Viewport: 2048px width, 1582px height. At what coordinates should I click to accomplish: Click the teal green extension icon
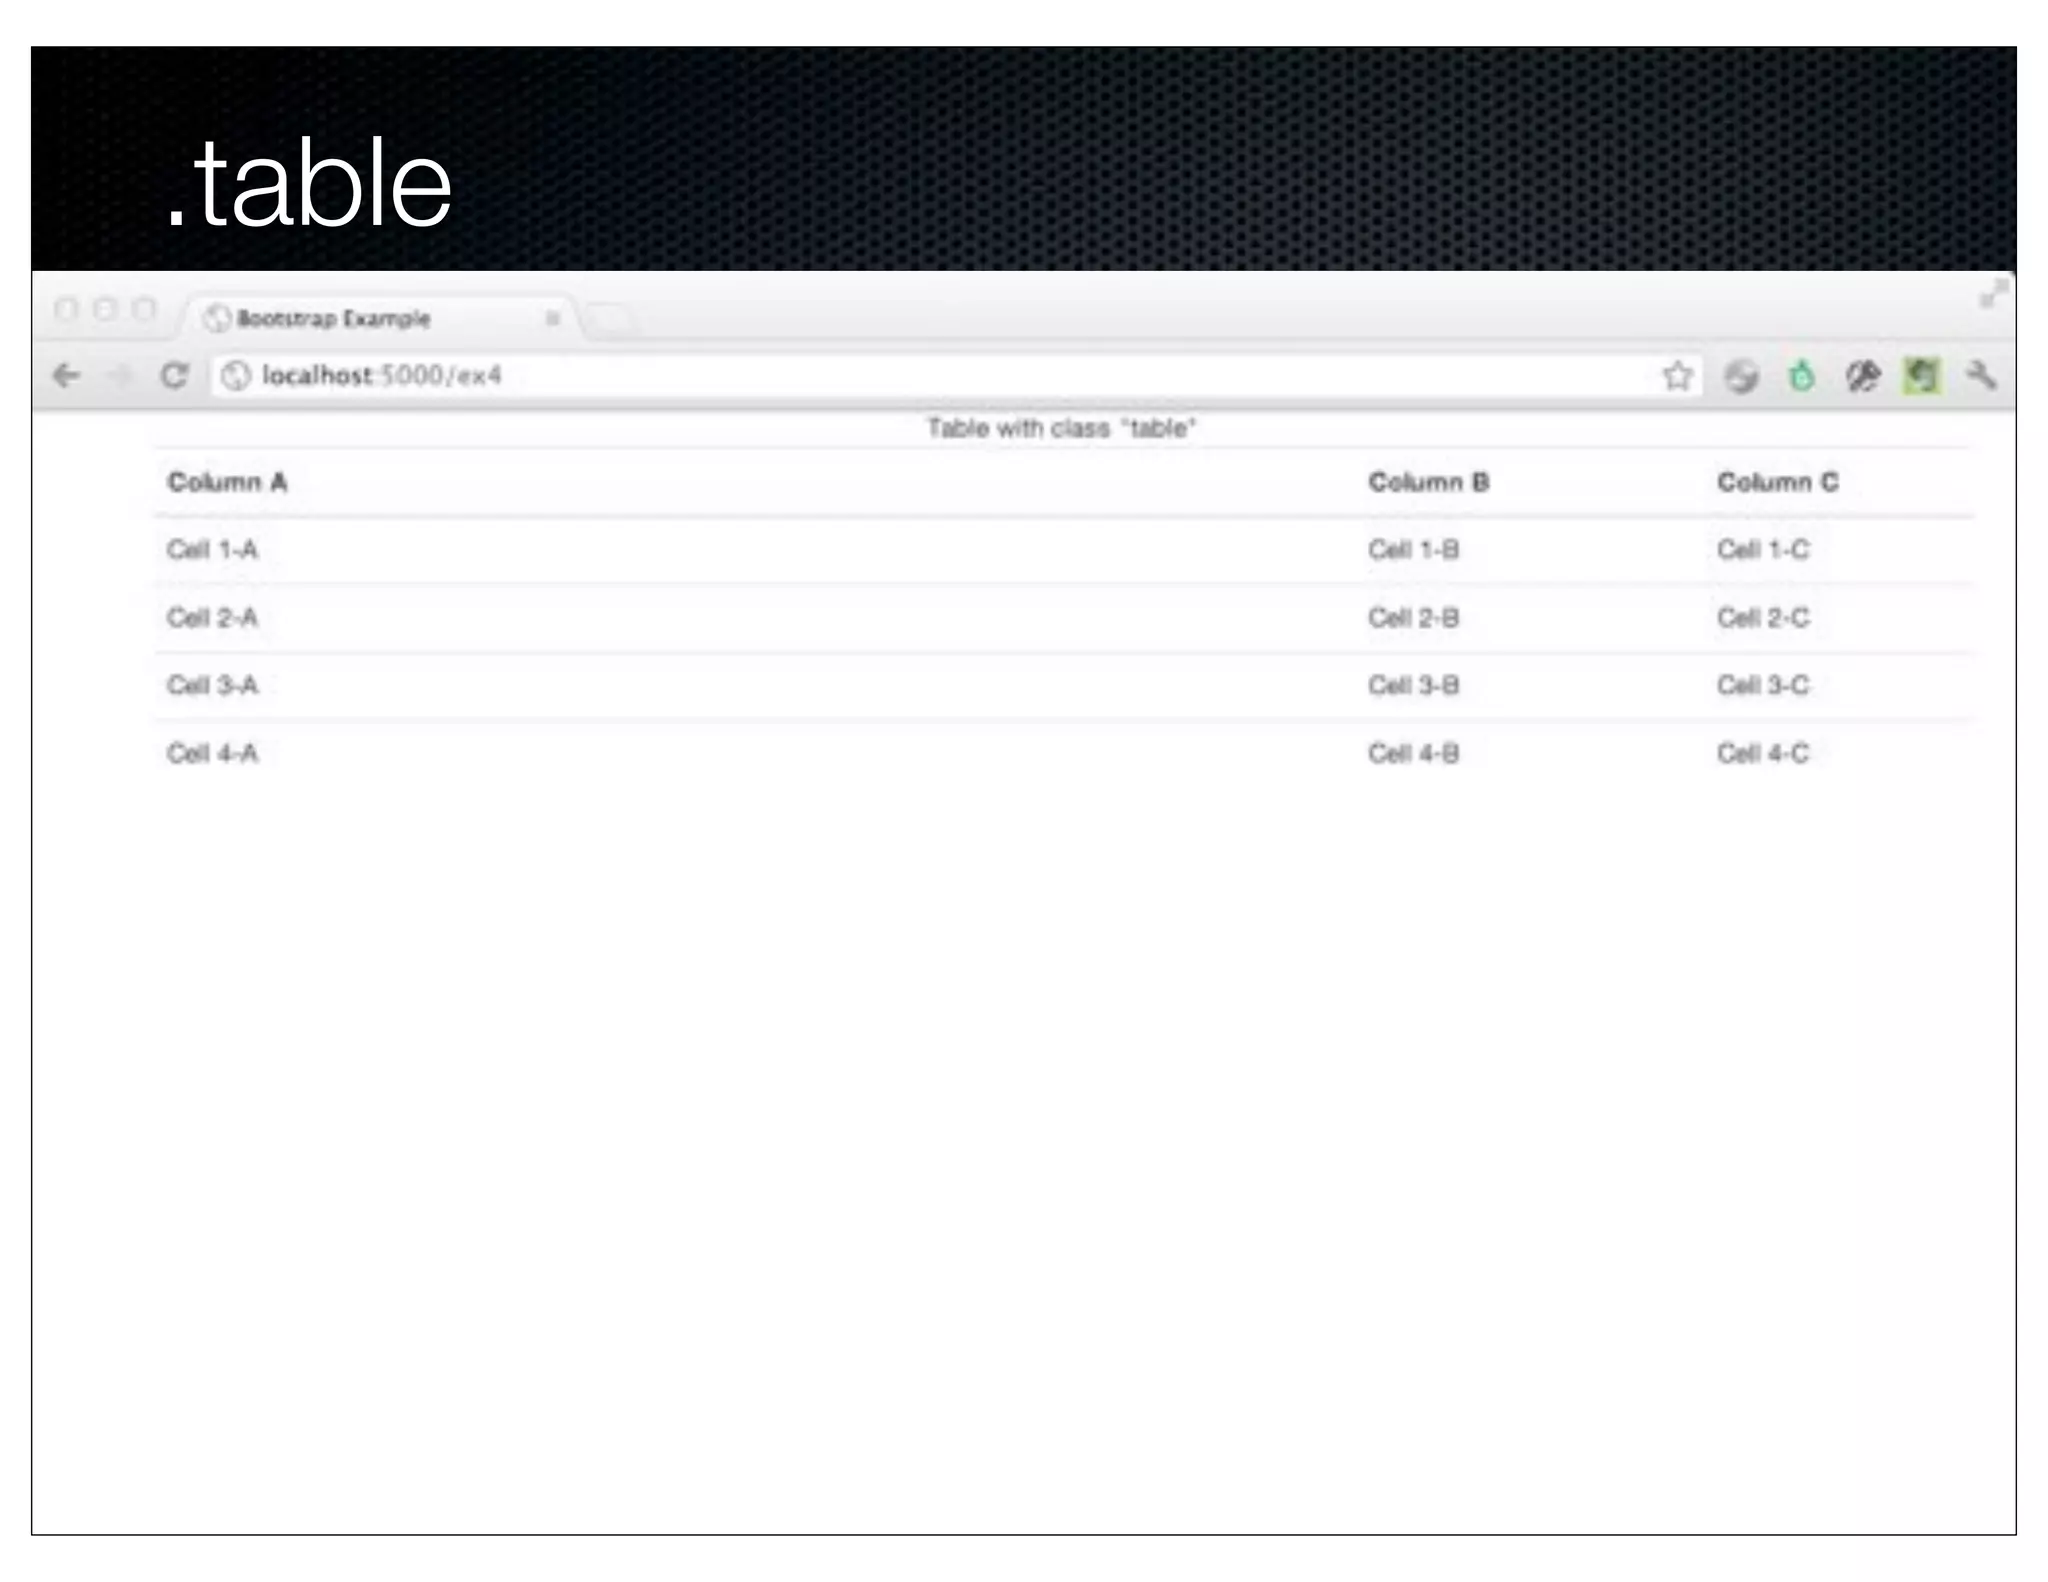point(1801,377)
